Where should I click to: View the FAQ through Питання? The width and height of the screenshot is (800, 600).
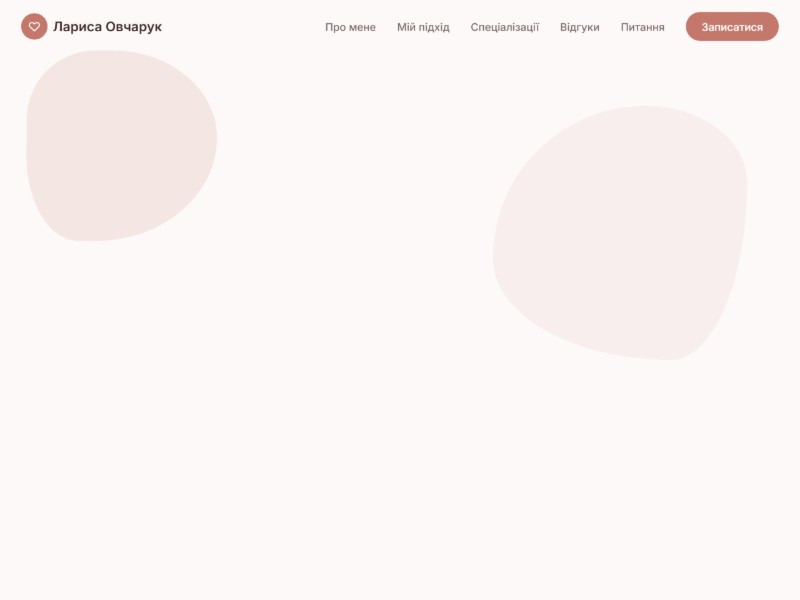(642, 27)
